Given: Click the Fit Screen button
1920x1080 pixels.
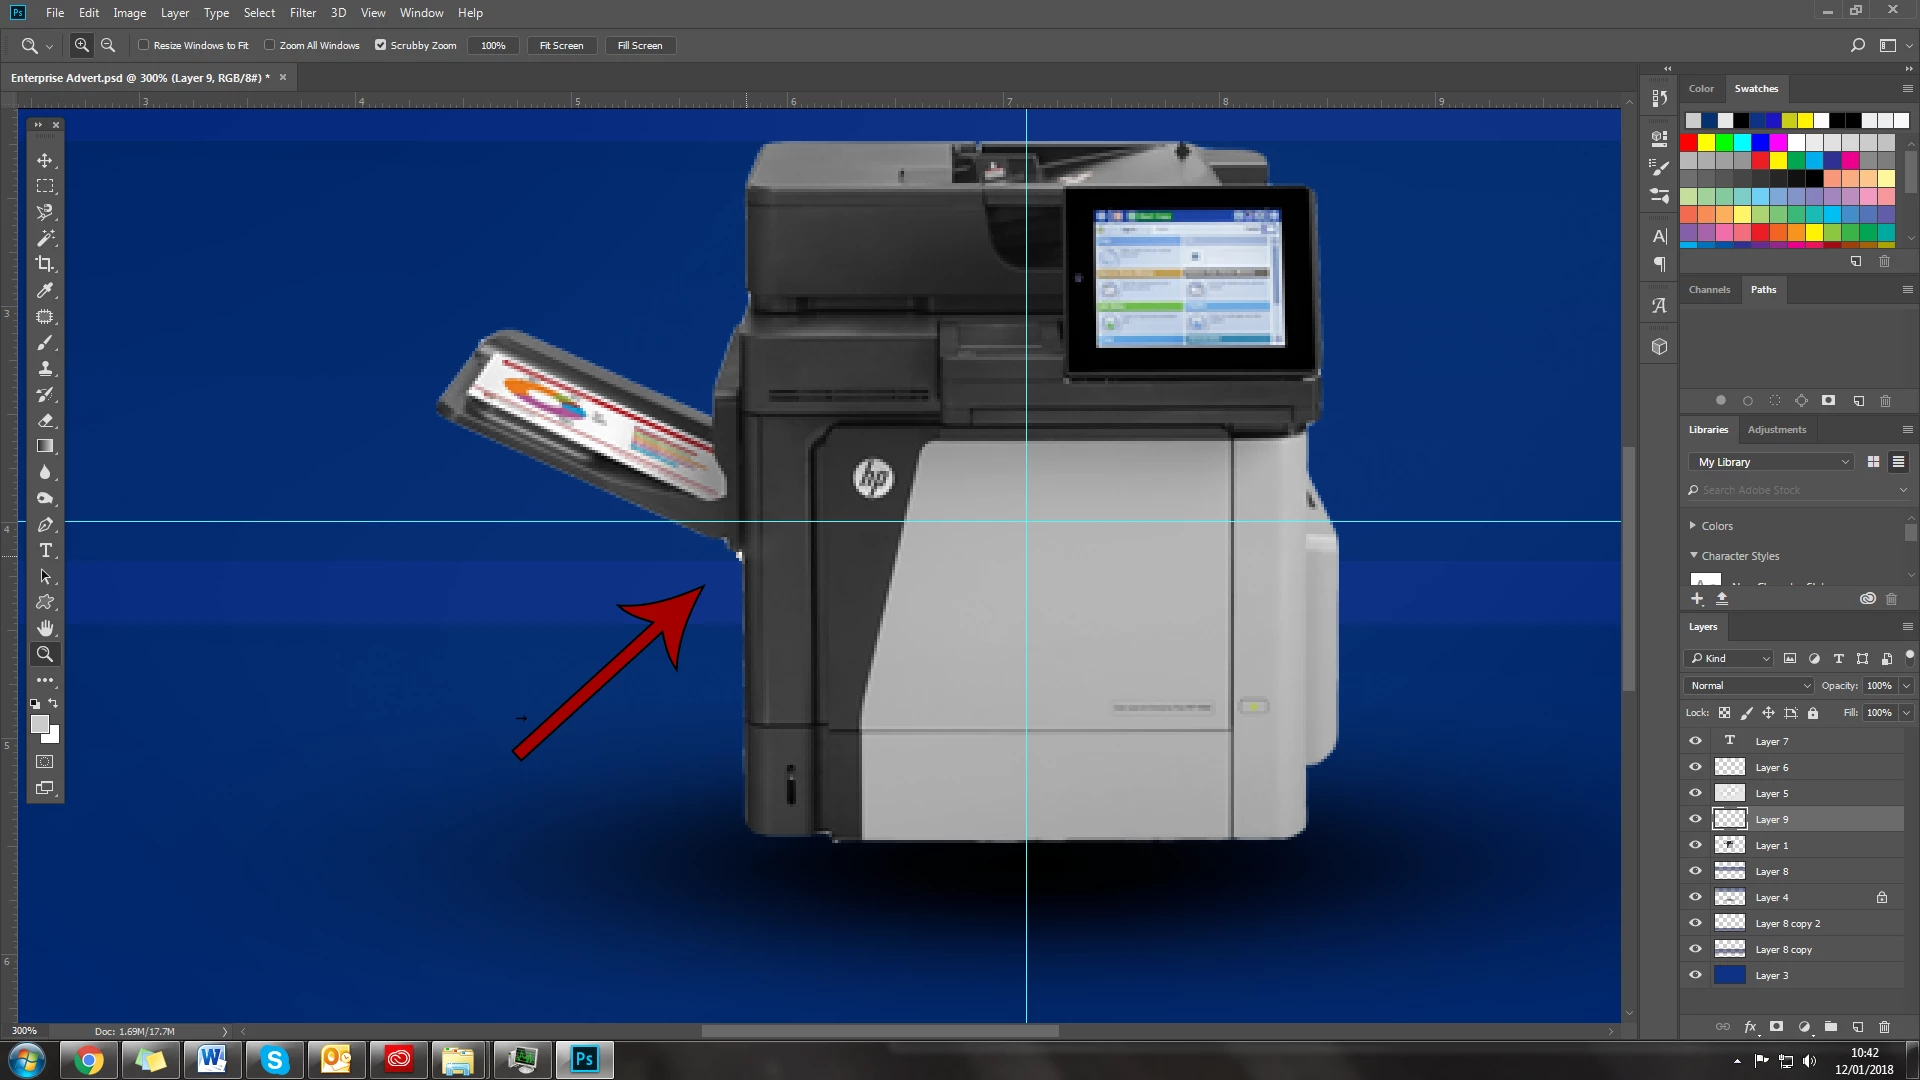Looking at the screenshot, I should 561,45.
